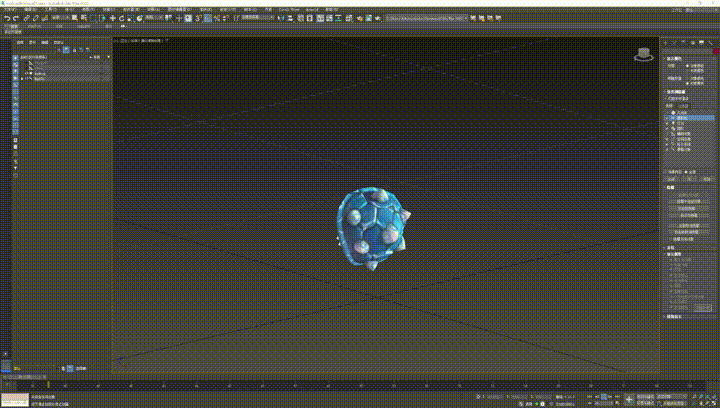The width and height of the screenshot is (720, 408).
Task: Select second Wireframe radio in Display Color
Action: 687,71
